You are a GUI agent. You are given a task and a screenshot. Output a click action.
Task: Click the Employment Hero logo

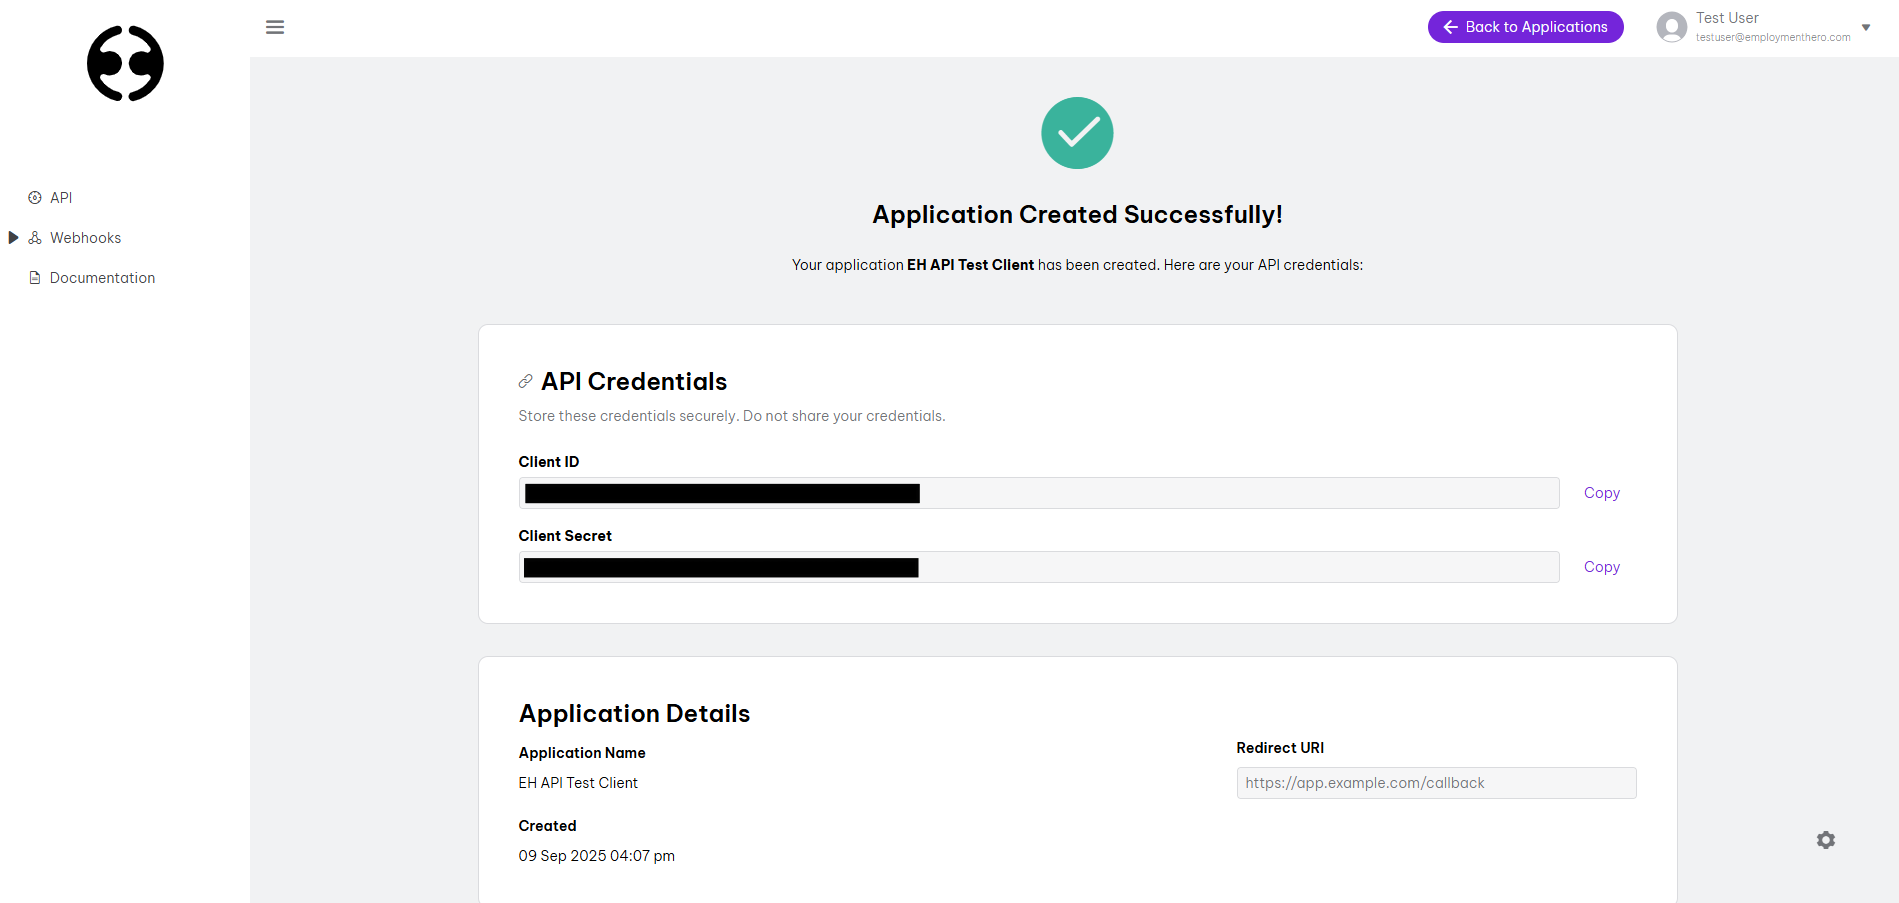(124, 63)
